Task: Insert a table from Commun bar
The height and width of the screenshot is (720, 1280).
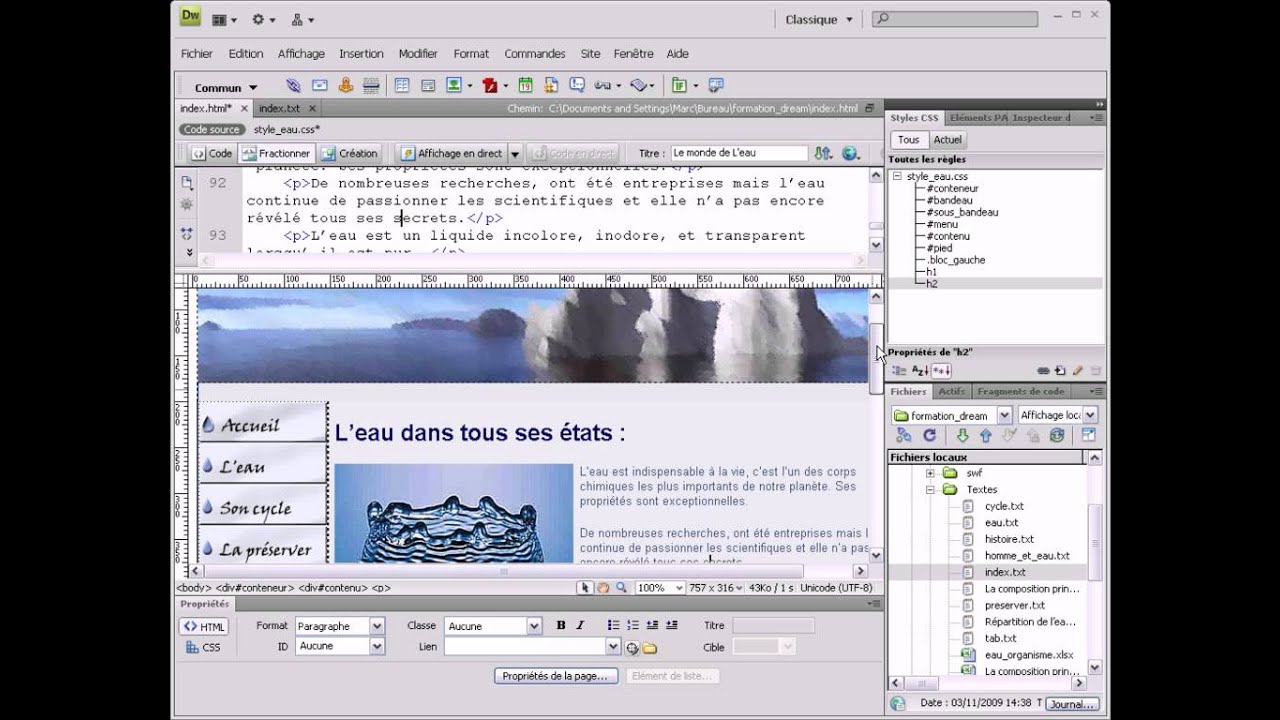Action: click(402, 86)
